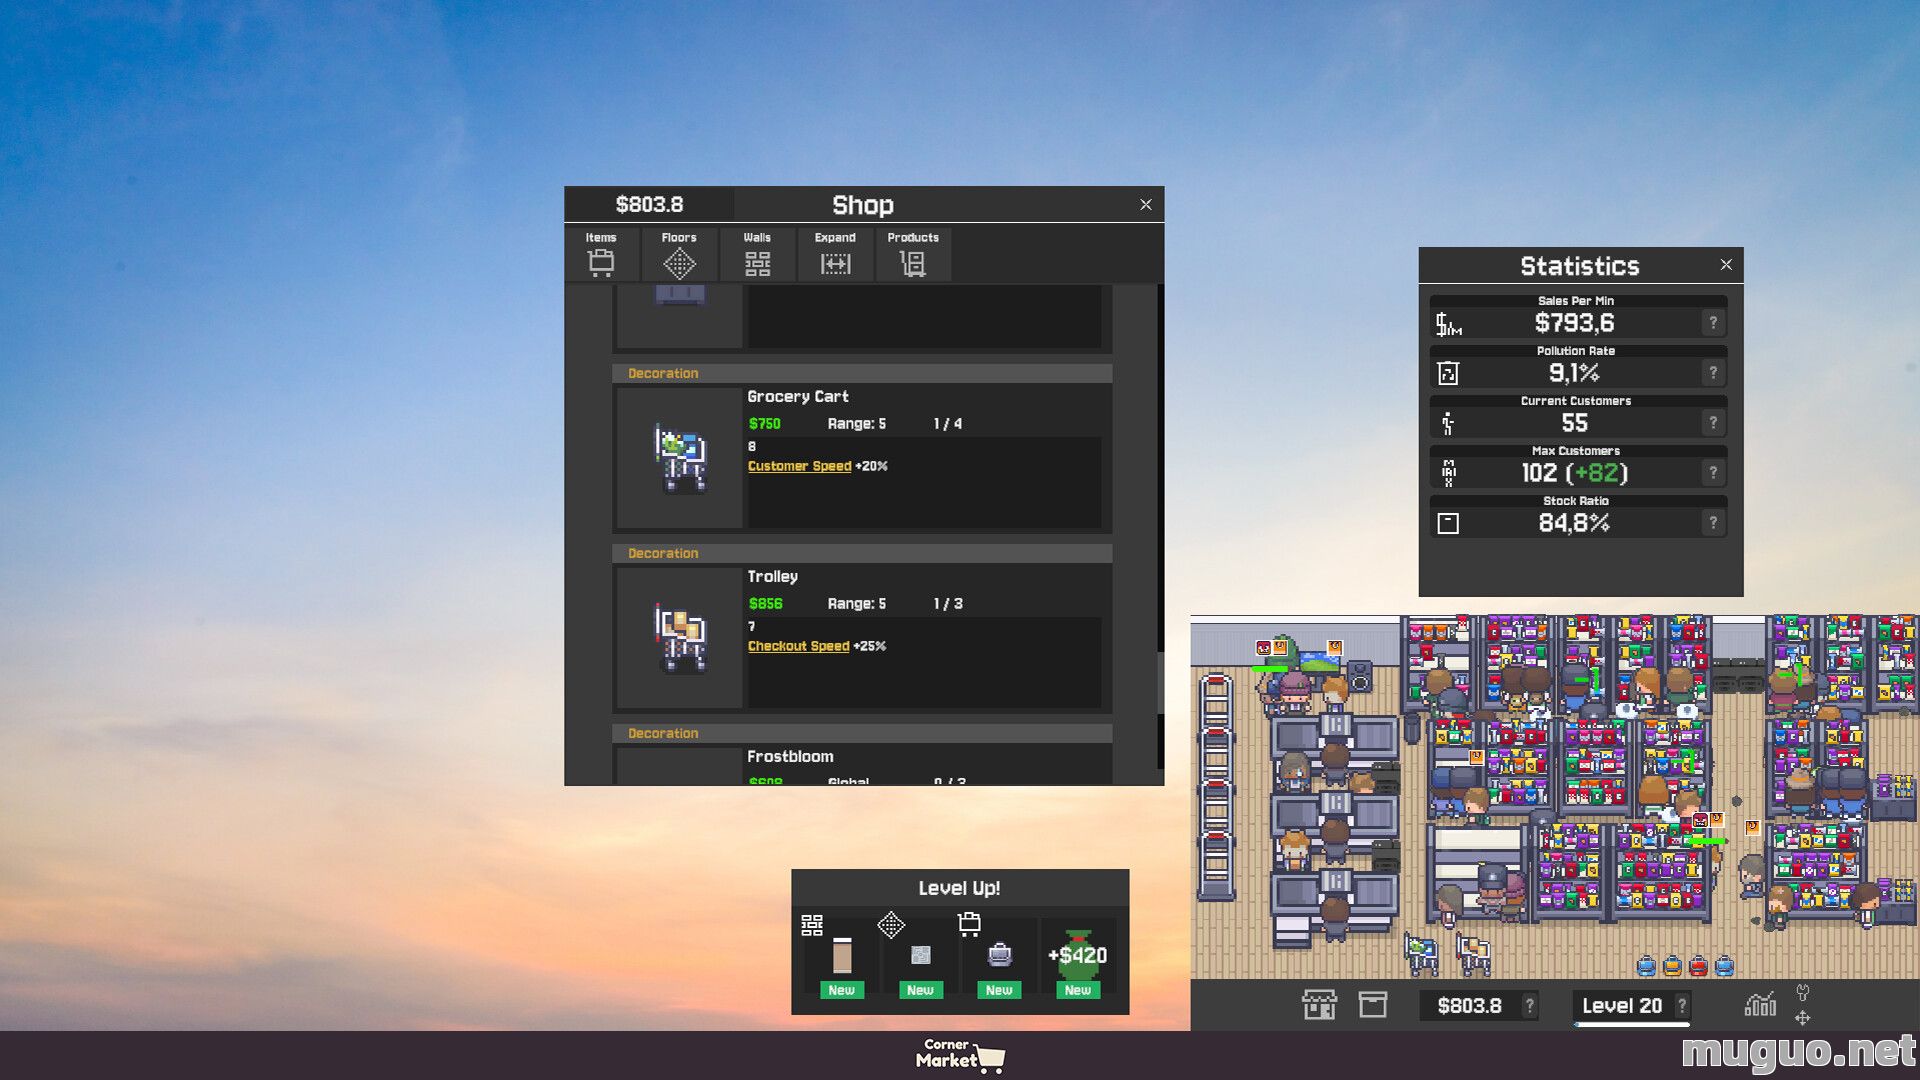Click the wrench settings icon in bottom bar
1920x1080 pixels.
1803,993
